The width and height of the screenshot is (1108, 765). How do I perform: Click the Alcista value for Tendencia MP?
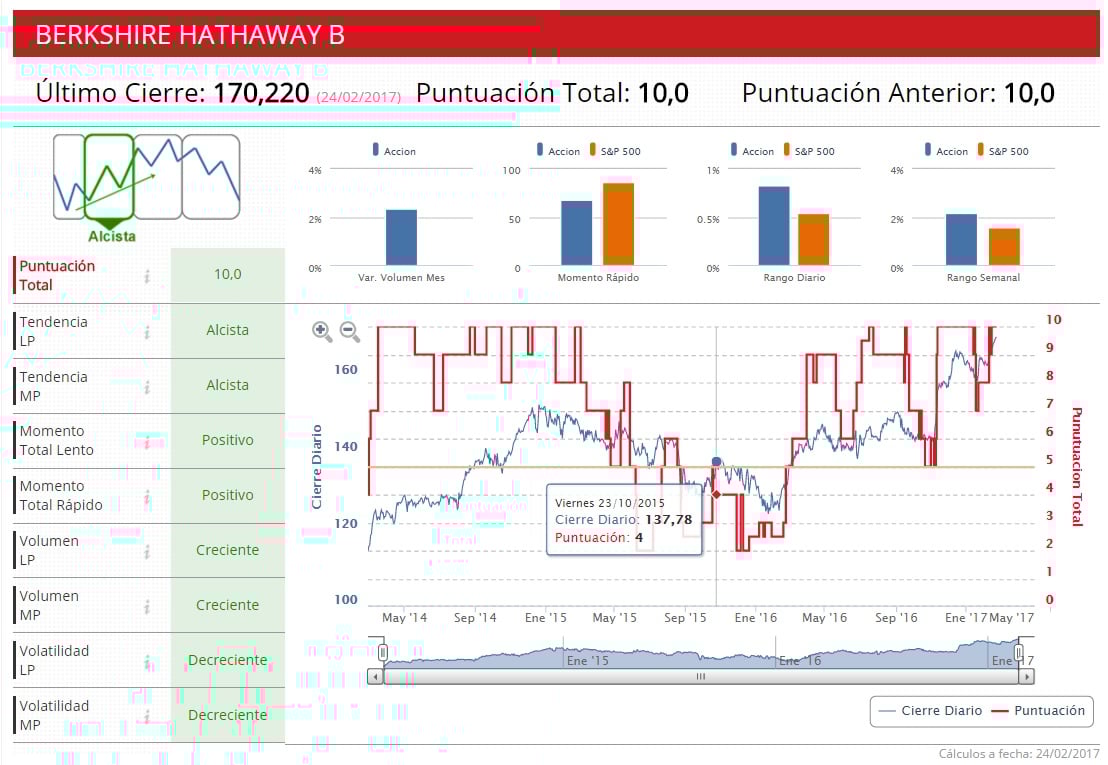pos(228,386)
